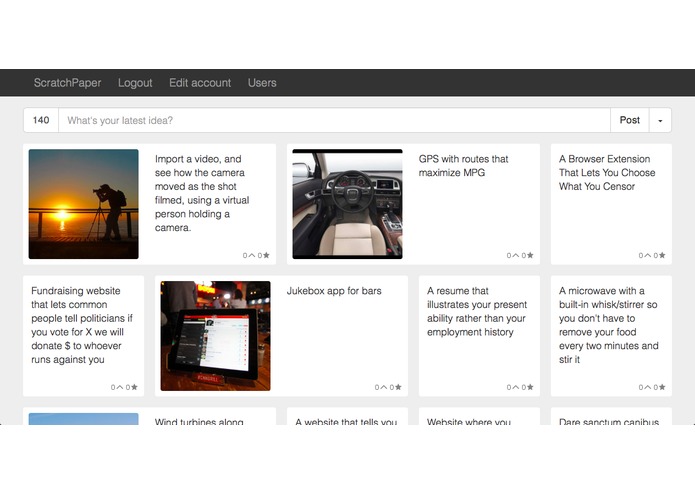Focus the "What's your latest idea?" field
This screenshot has height=494, width=695.
[334, 121]
